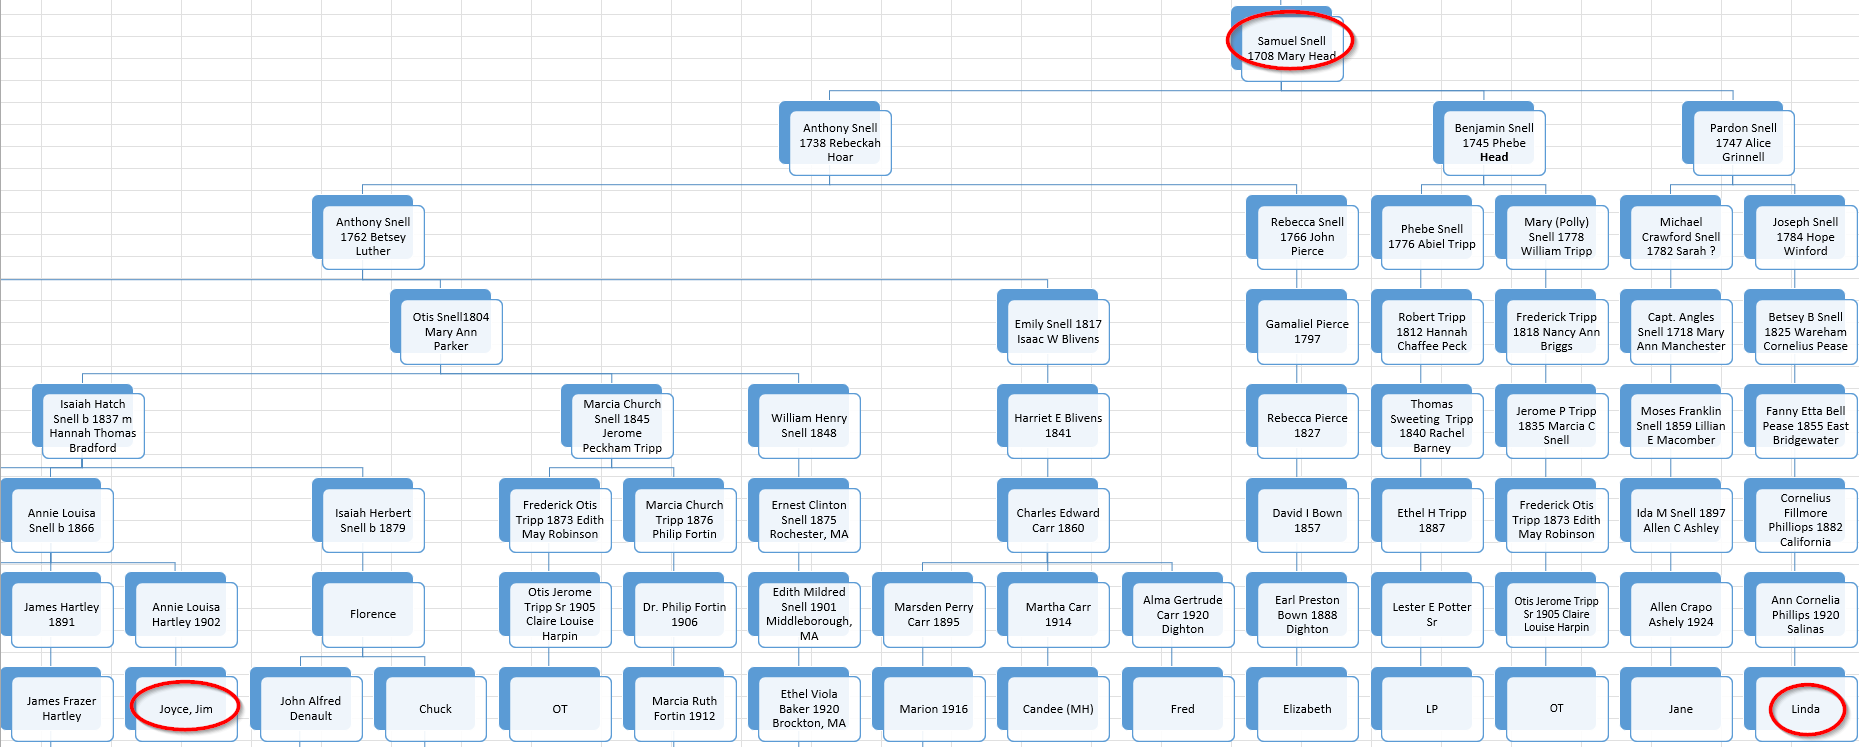Screen dimensions: 1859x747
Task: Select the Benjamin Snell 1745 box
Action: [1493, 142]
